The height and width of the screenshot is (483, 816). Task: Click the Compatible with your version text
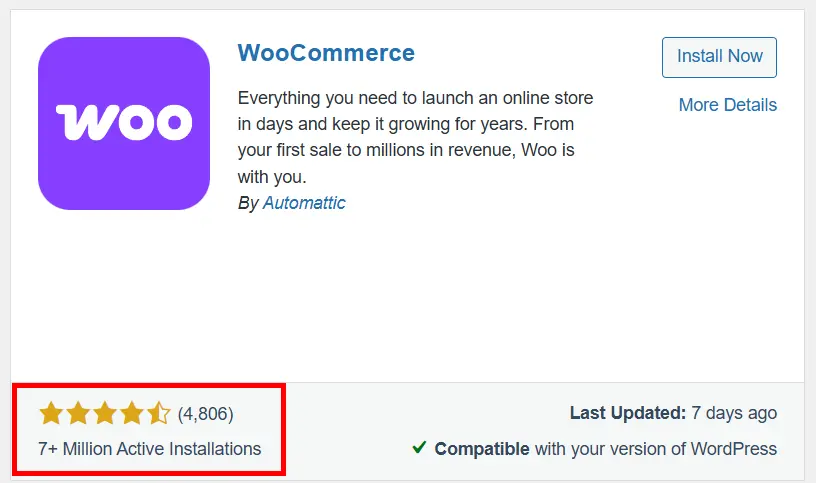click(x=606, y=449)
